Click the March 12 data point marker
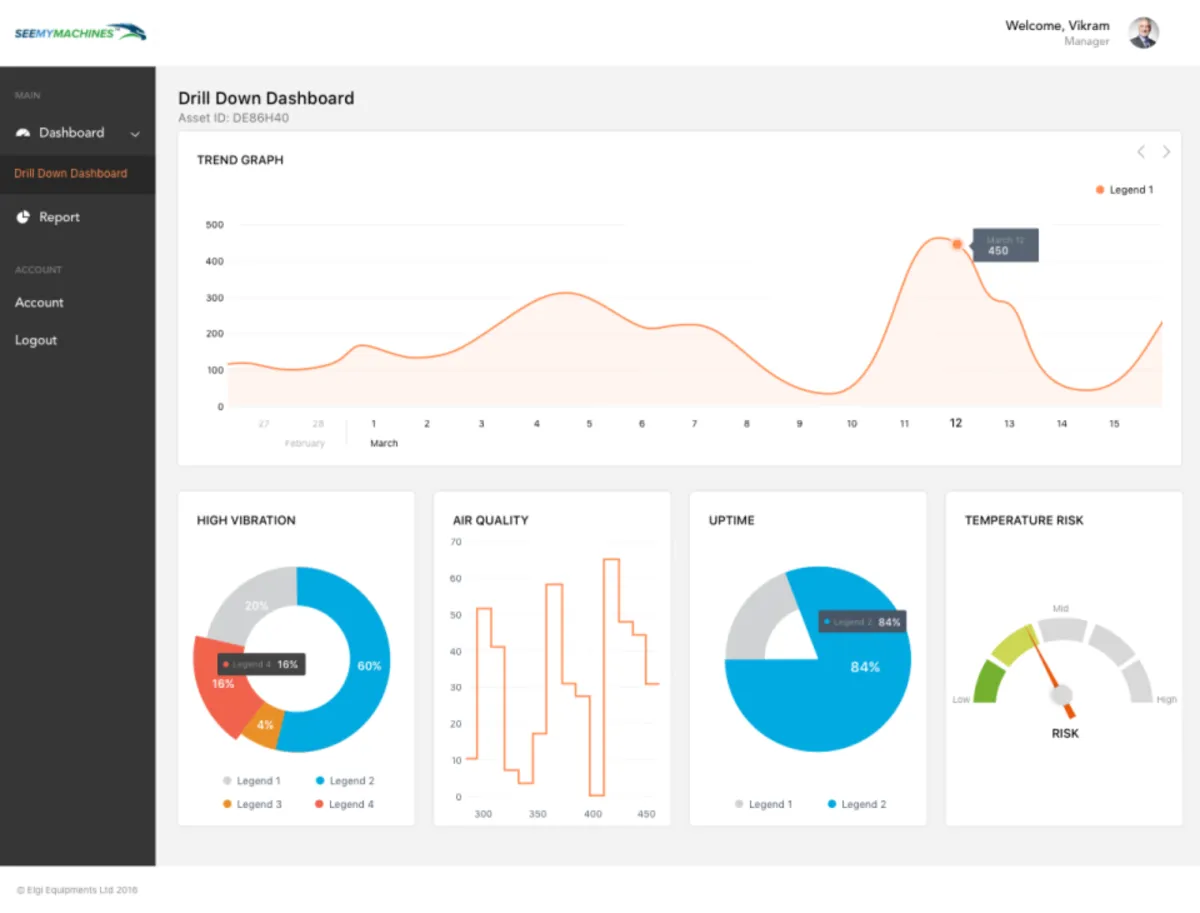 coord(956,244)
